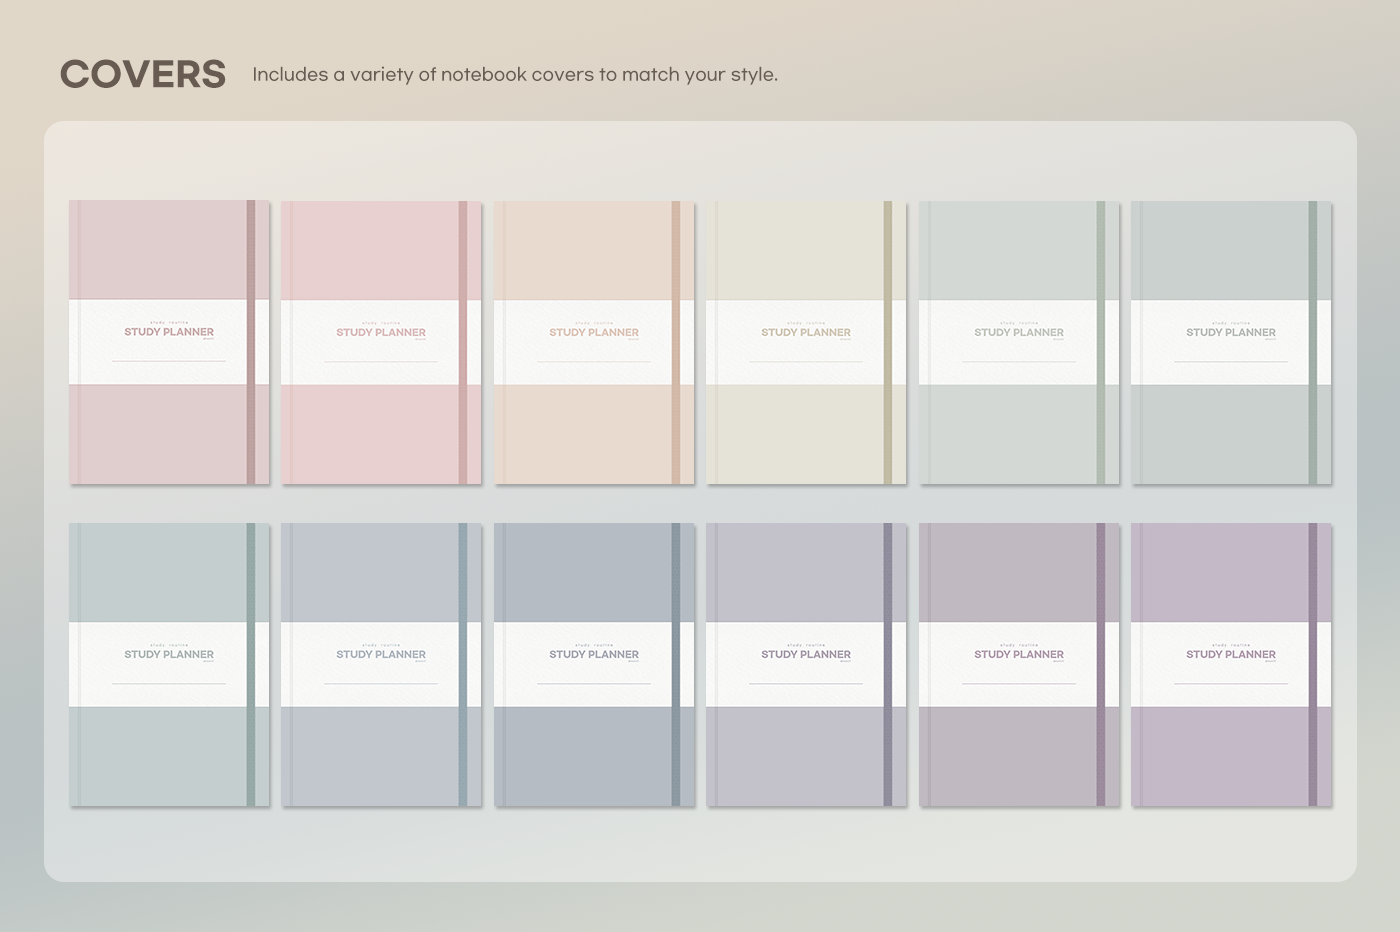The image size is (1400, 932).
Task: Click the name line on the lilac cover
Action: point(1230,684)
